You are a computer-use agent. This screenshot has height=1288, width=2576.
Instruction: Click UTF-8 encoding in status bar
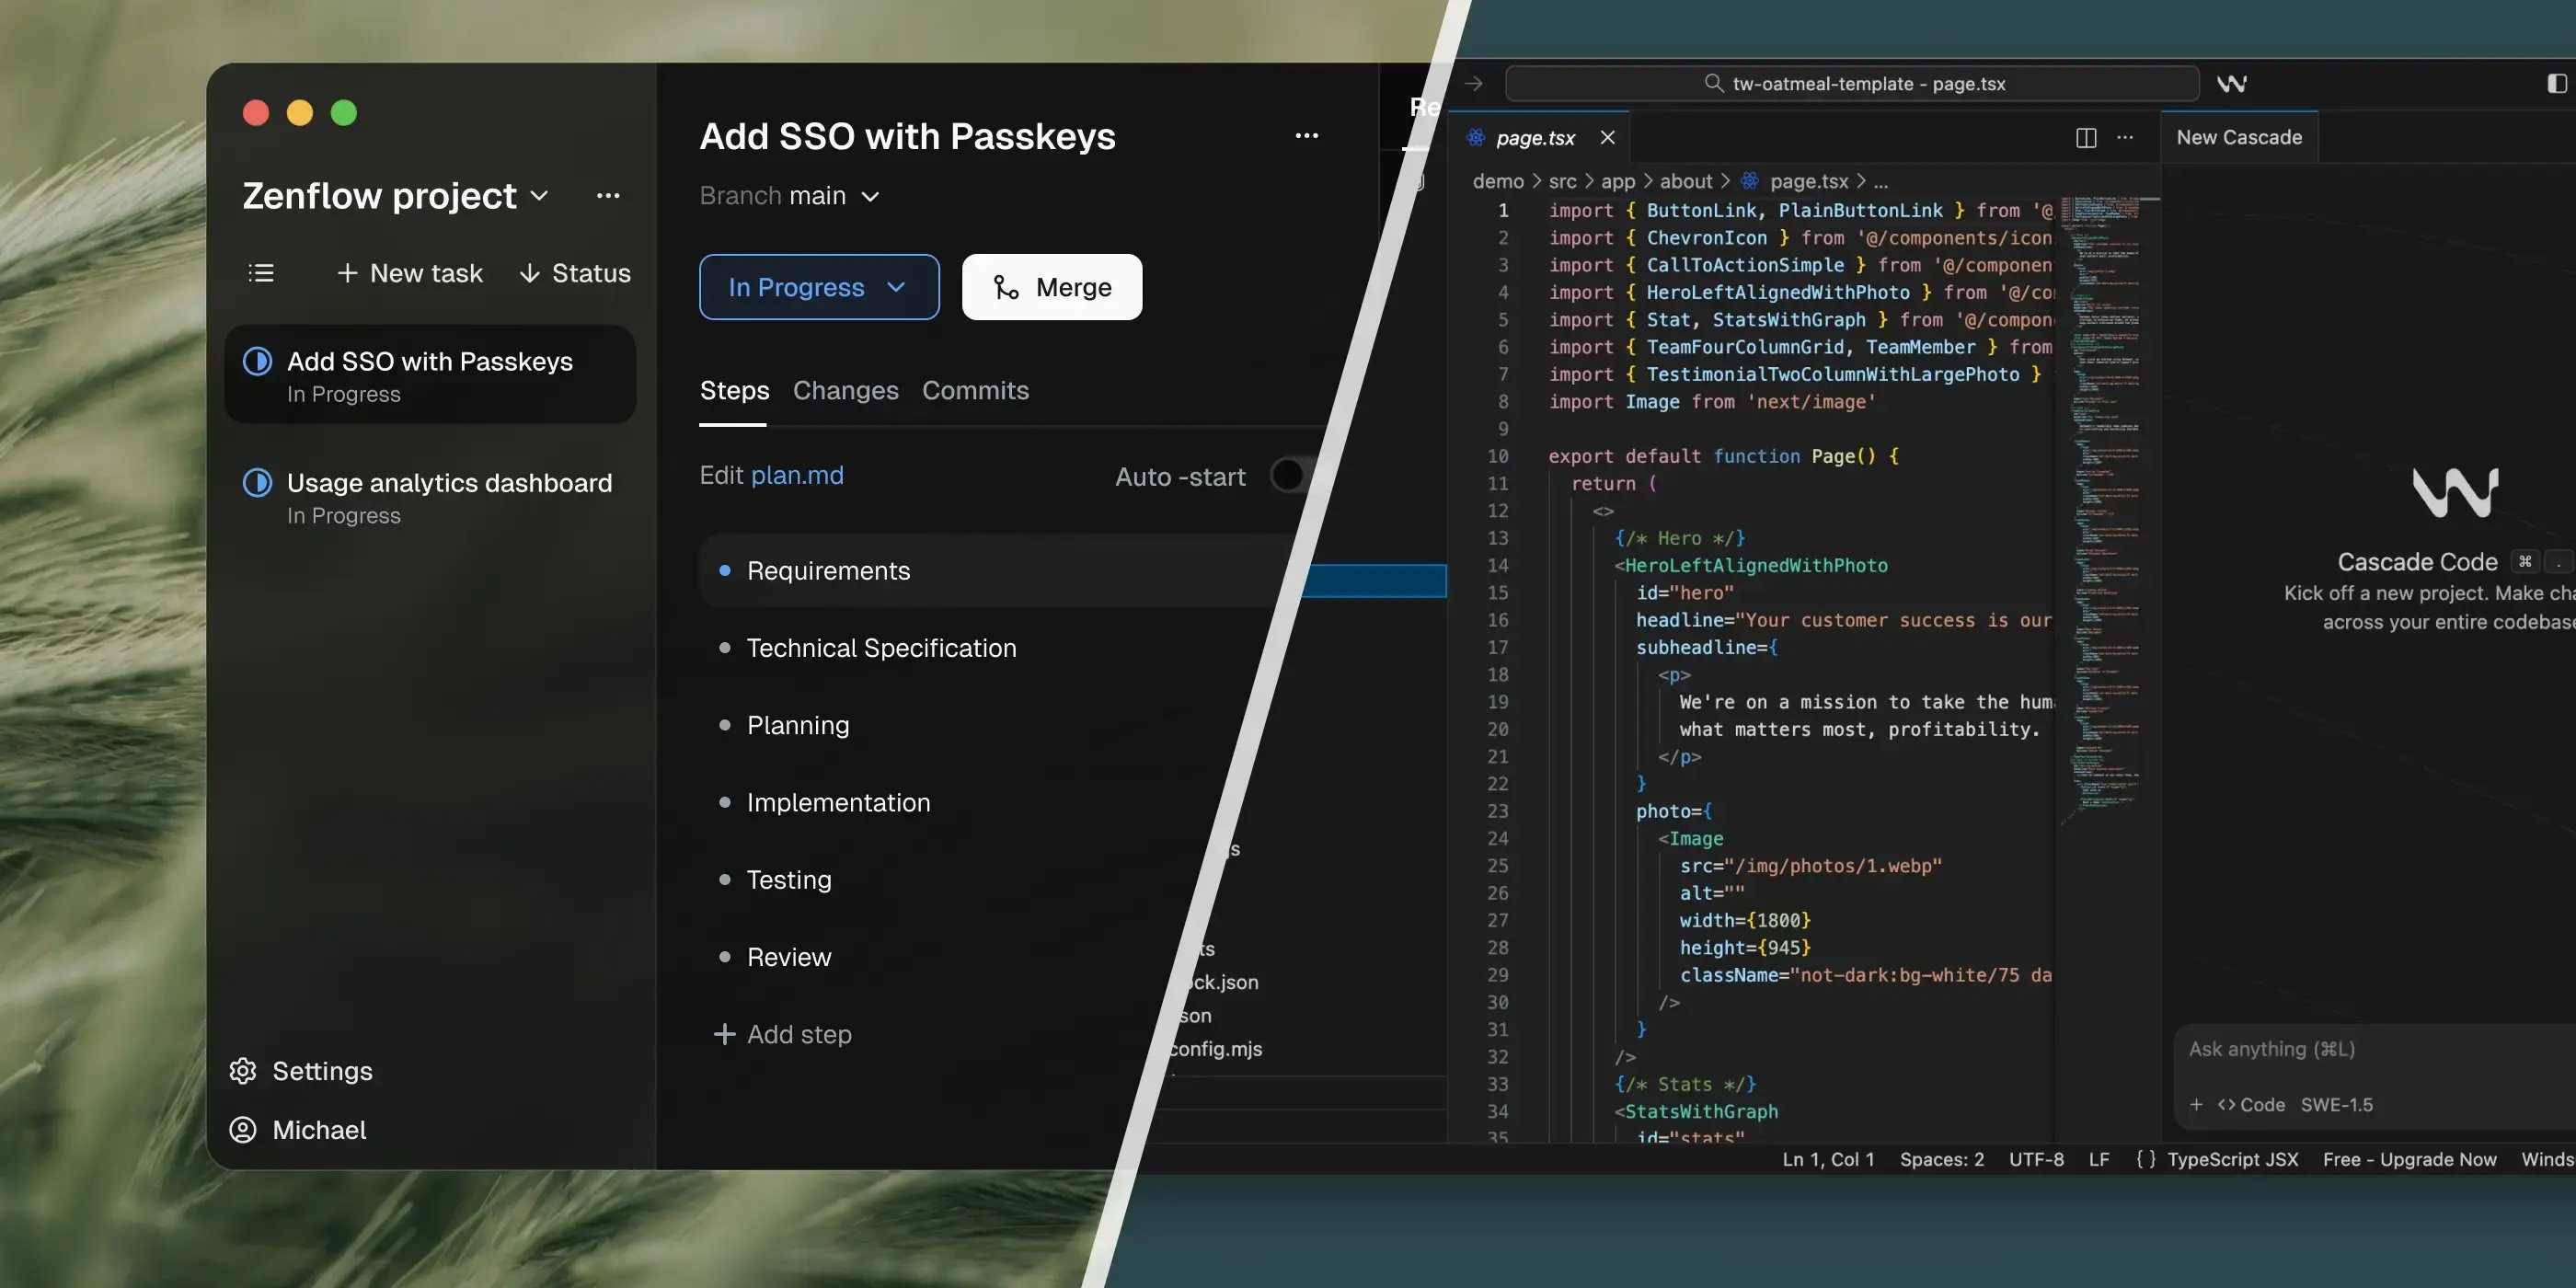(x=2035, y=1160)
